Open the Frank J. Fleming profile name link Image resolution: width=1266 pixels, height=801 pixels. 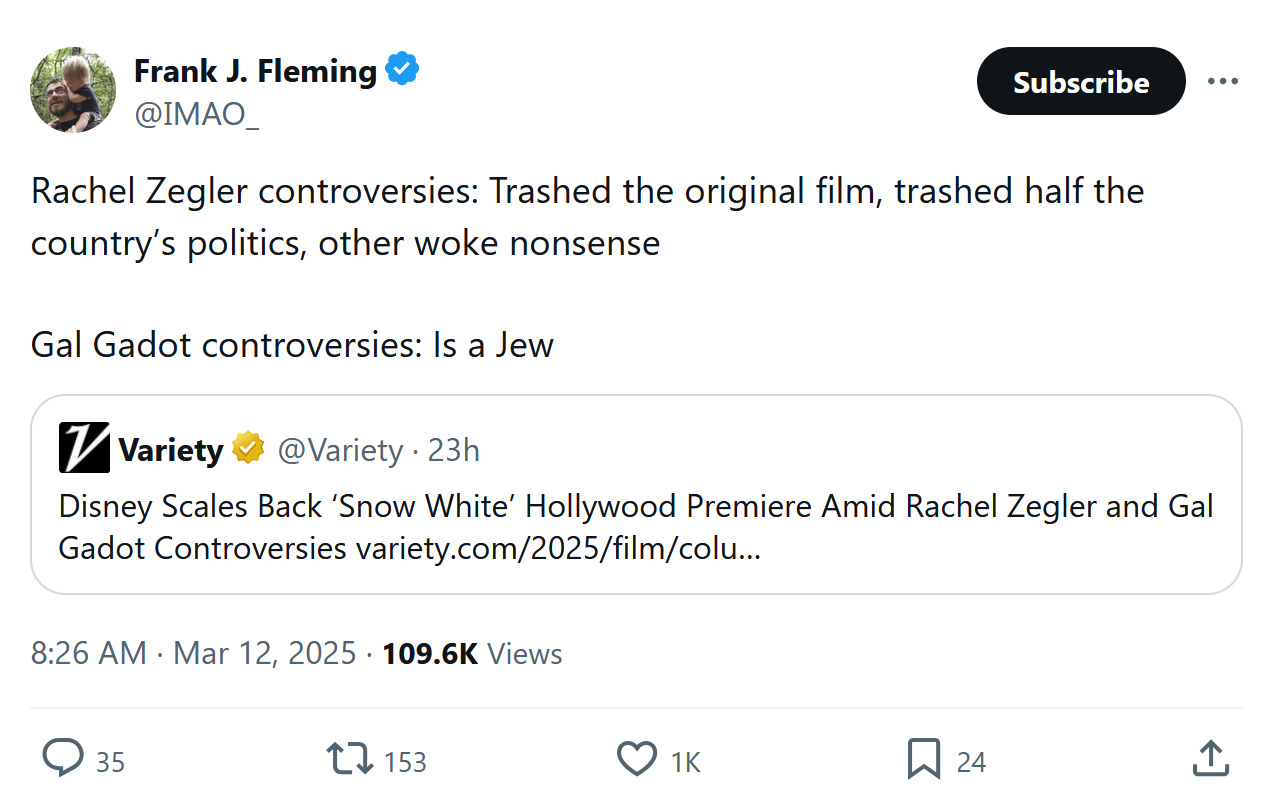(x=255, y=71)
